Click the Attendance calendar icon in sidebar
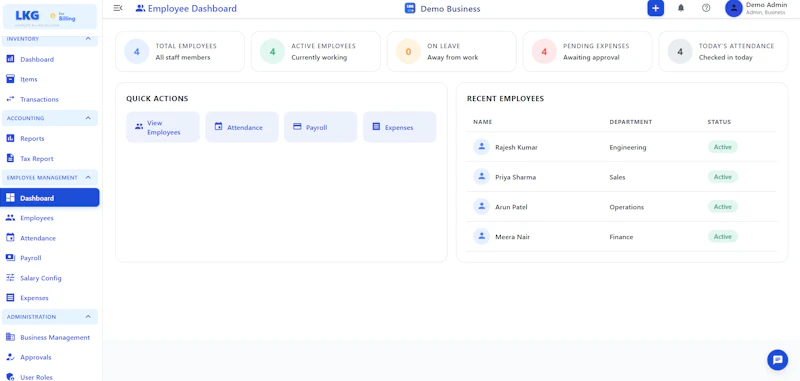The image size is (800, 381). pyautogui.click(x=10, y=238)
